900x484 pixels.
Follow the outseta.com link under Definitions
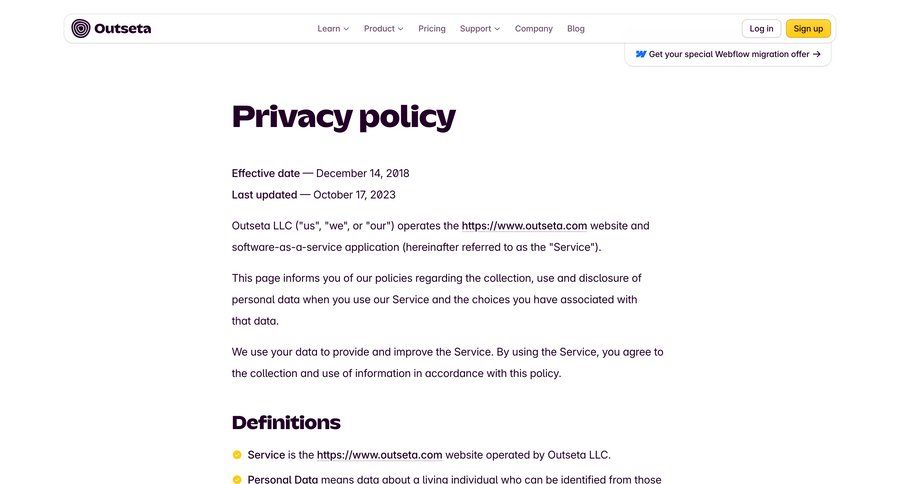[x=379, y=455]
